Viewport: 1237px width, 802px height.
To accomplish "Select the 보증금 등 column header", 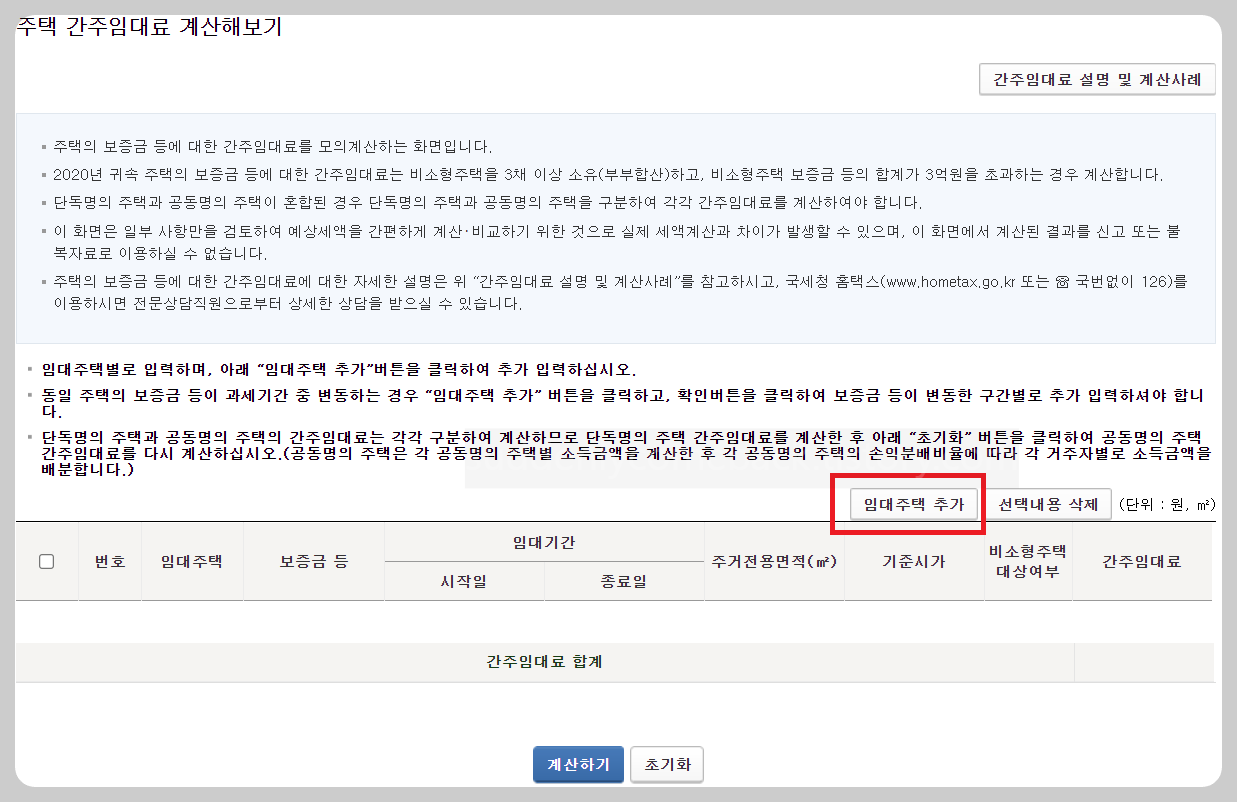I will 315,561.
